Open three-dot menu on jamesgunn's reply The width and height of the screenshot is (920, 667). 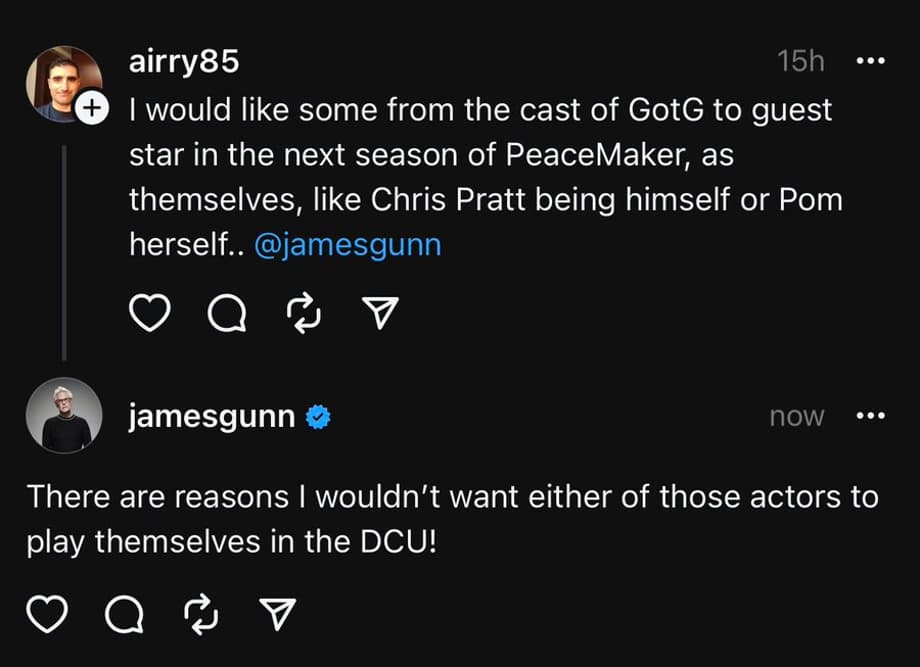(x=871, y=416)
